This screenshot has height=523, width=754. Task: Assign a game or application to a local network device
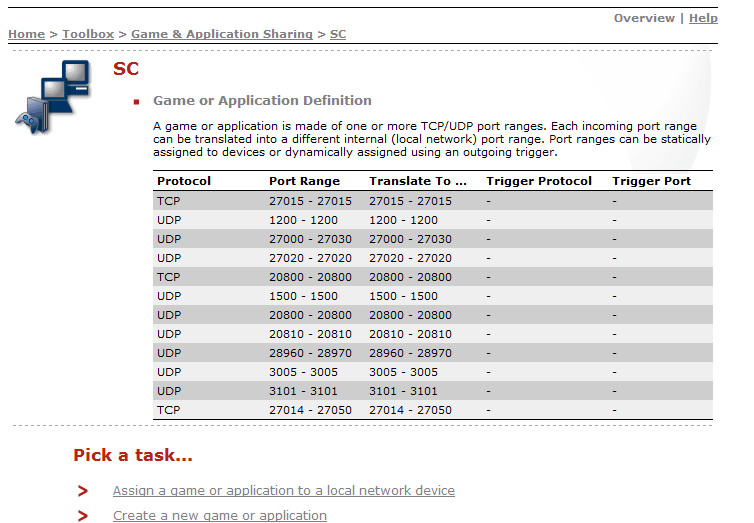click(283, 491)
